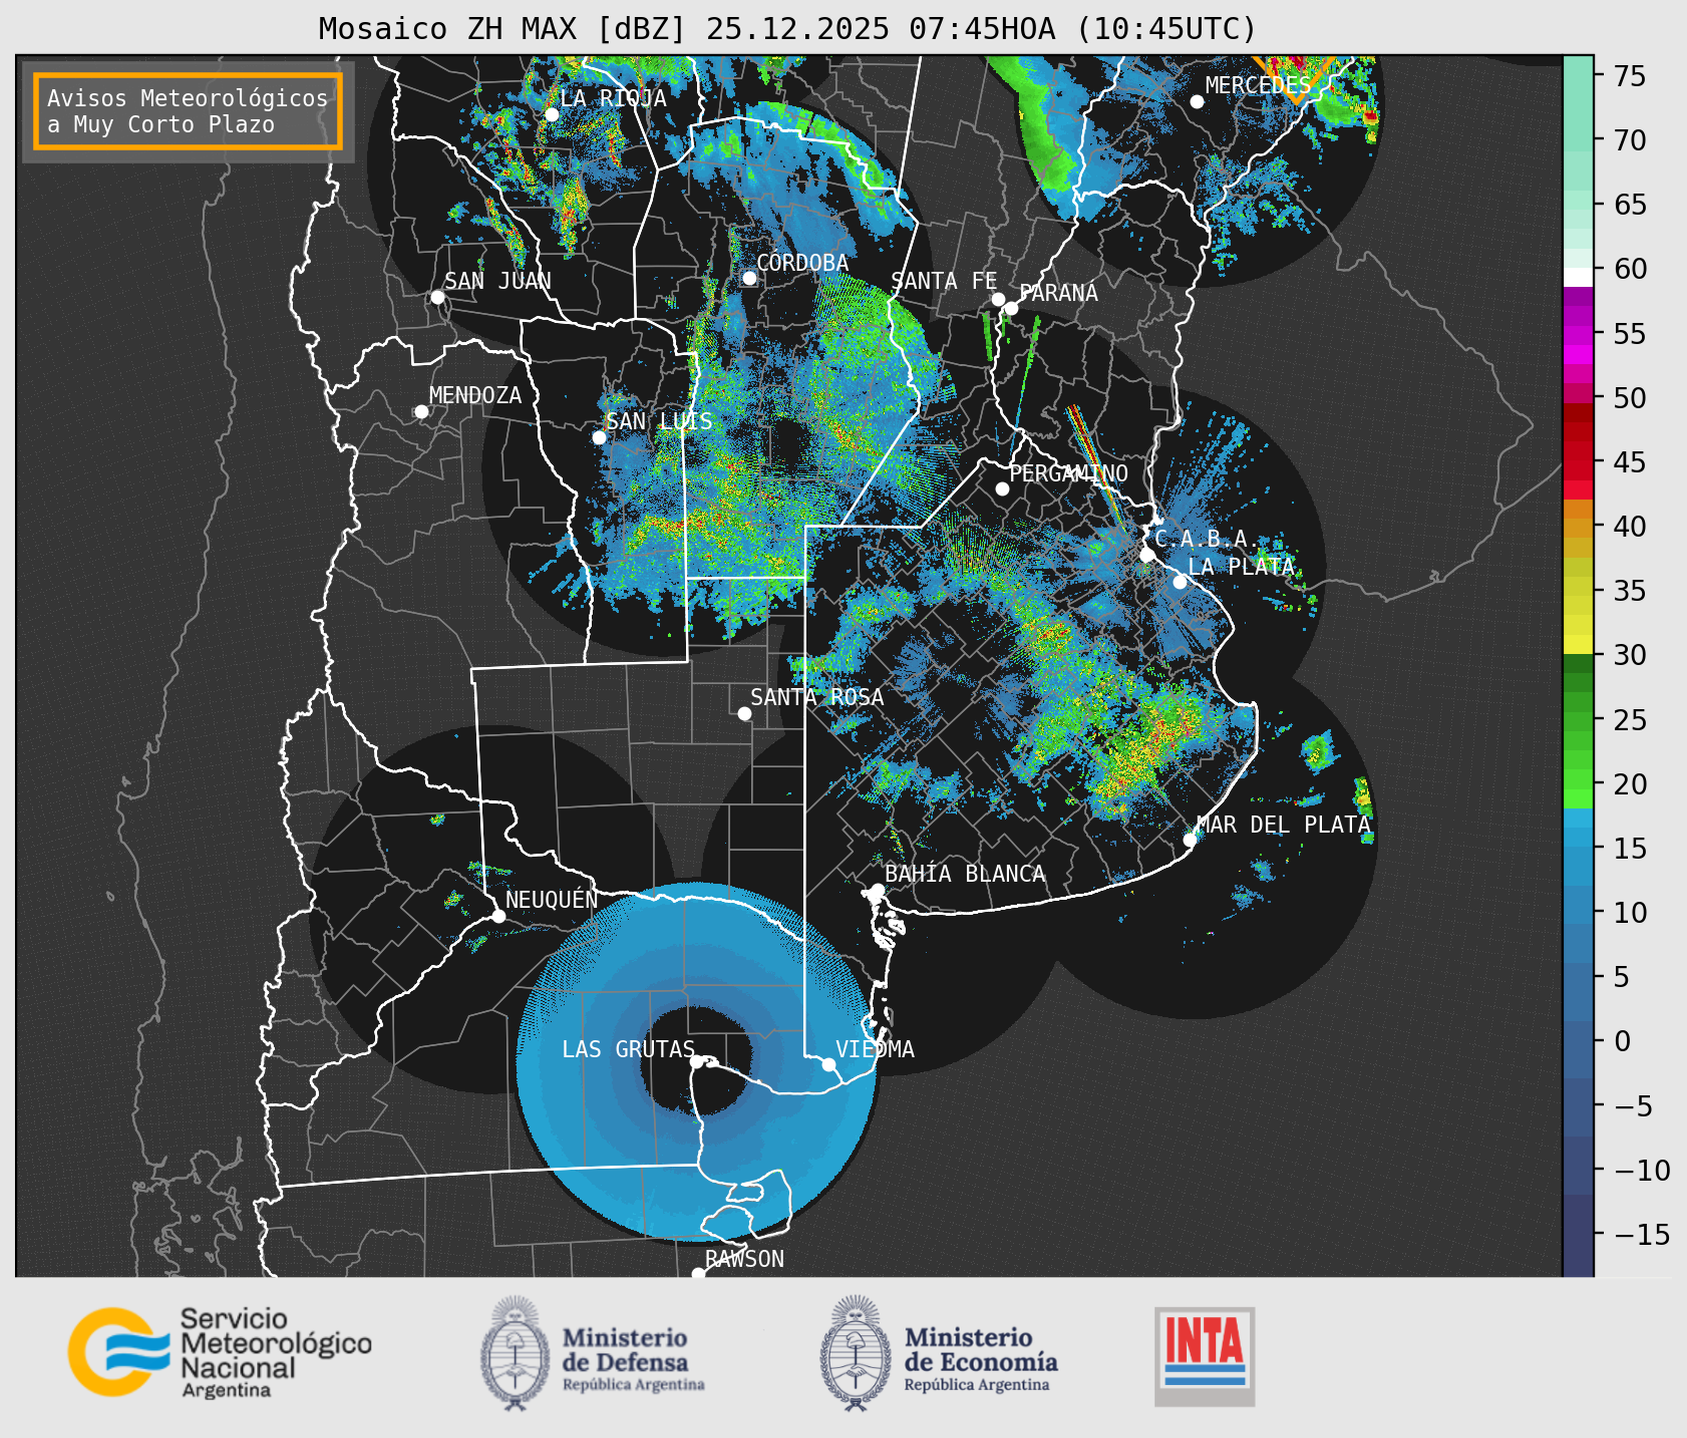This screenshot has width=1687, height=1438.
Task: Click the Avisos Meteorológicos a Muy Corto Plazo box
Action: tap(188, 111)
